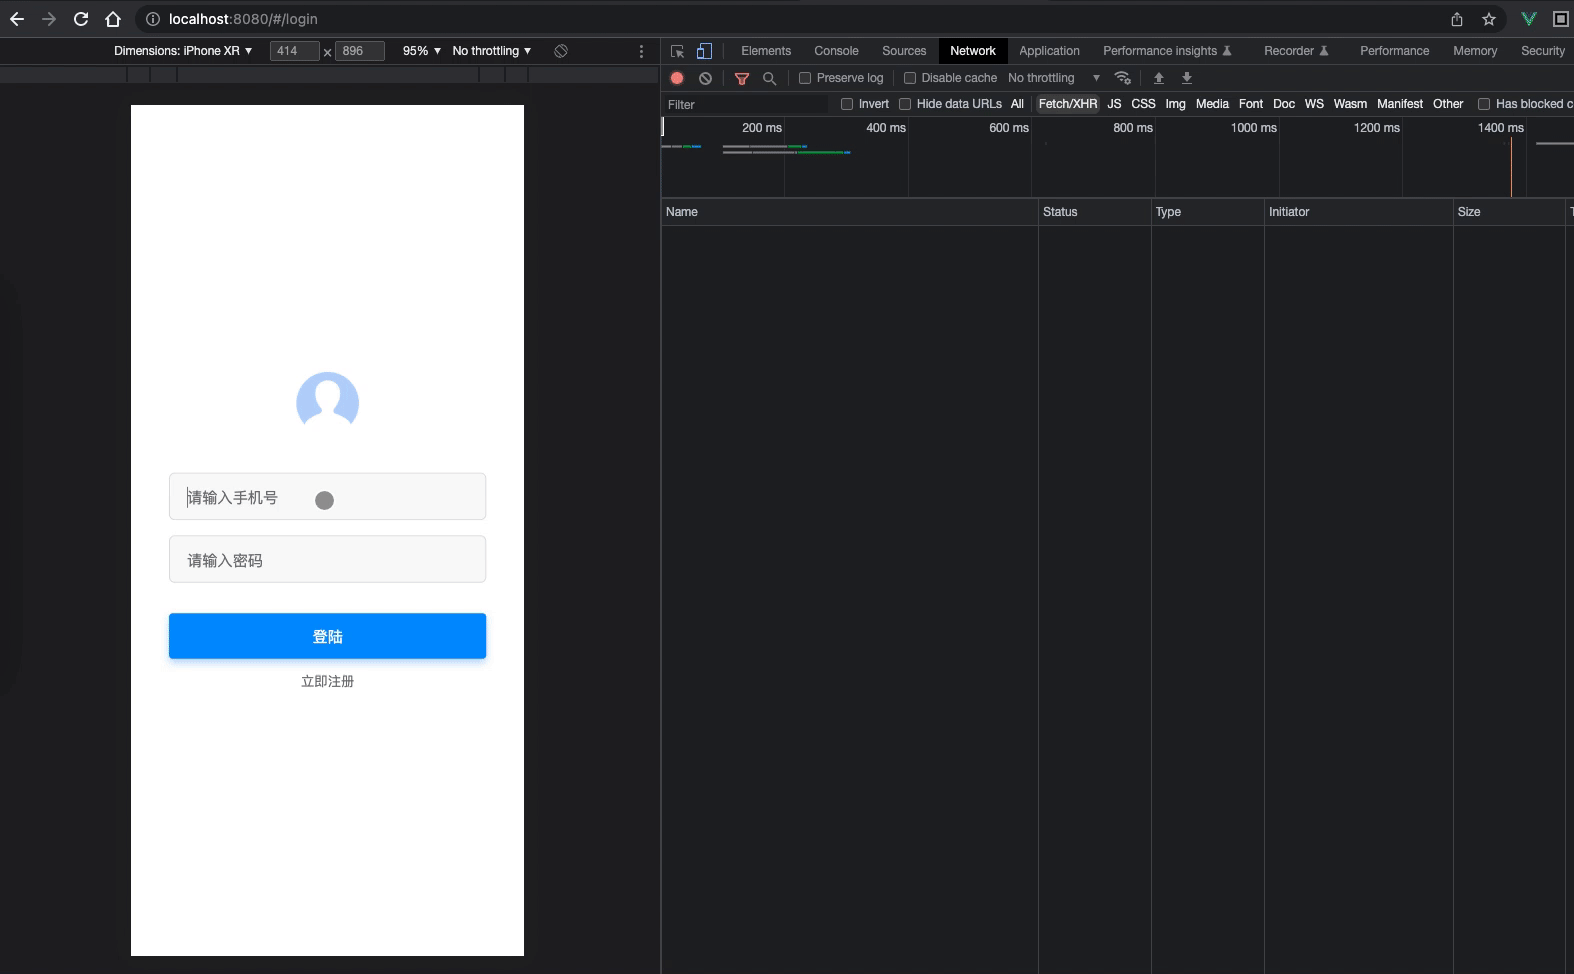Open device toolbar more options menu
Viewport: 1574px width, 974px height.
click(x=641, y=51)
